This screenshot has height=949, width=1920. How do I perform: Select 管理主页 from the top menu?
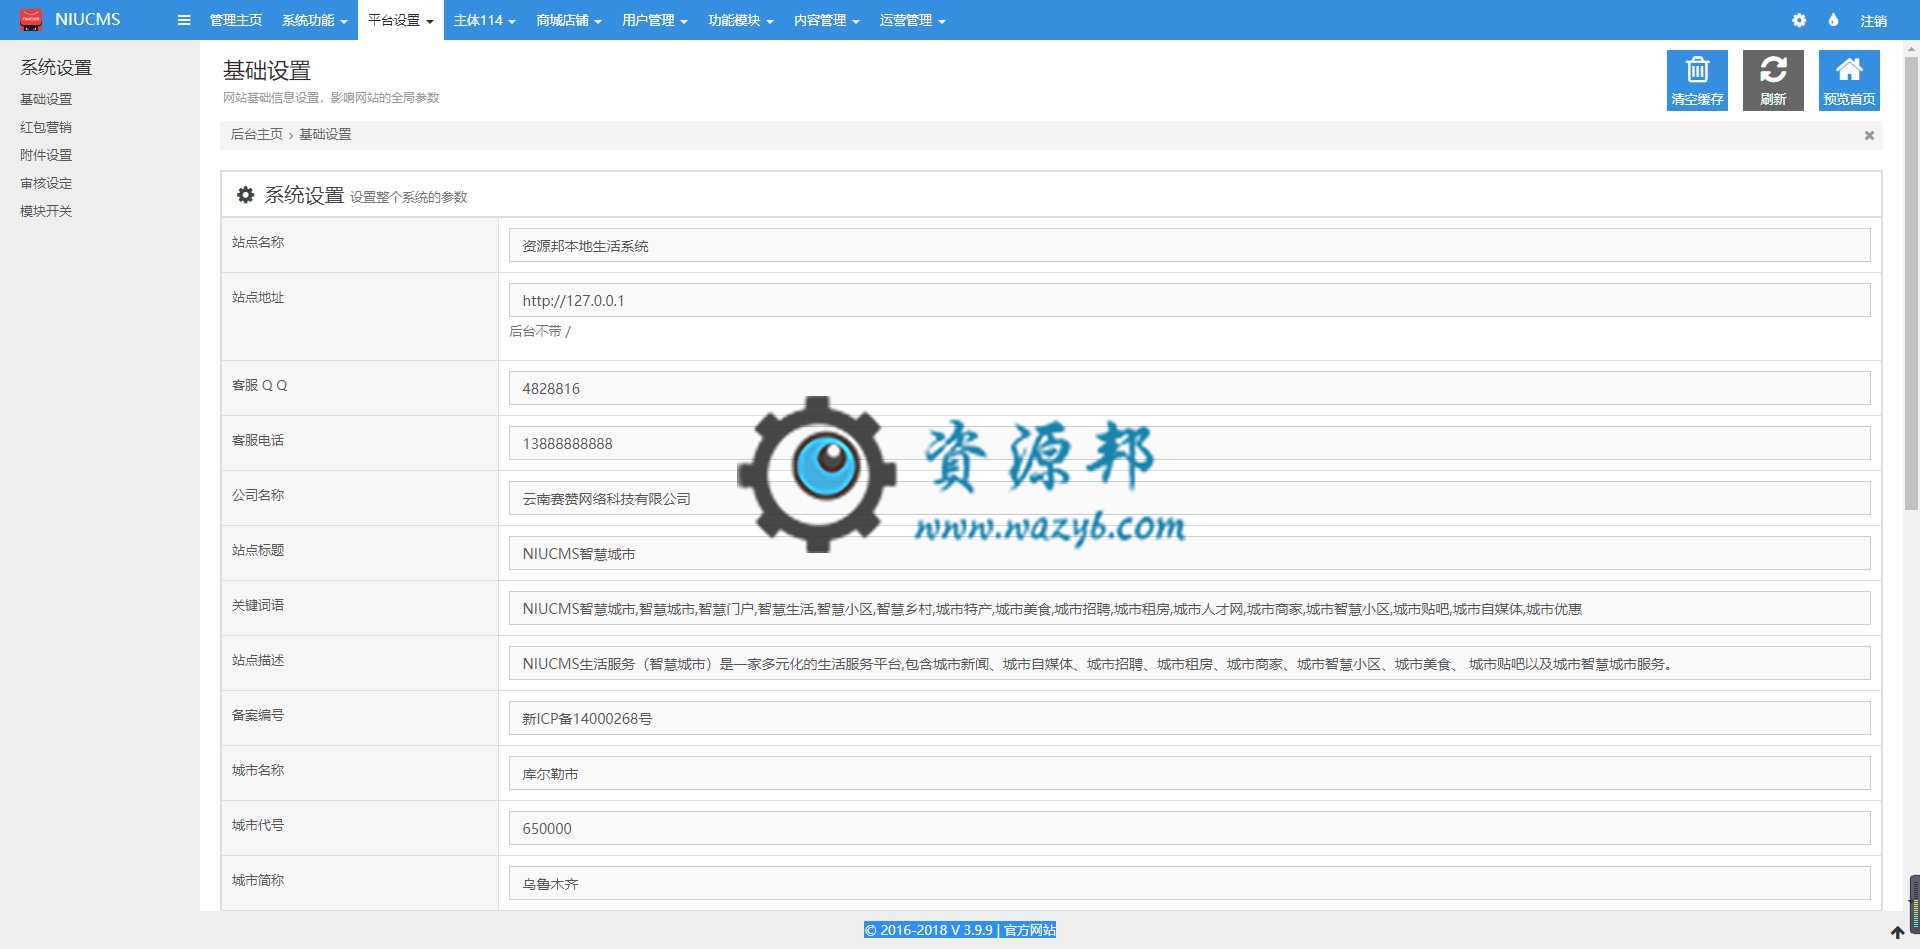(235, 20)
